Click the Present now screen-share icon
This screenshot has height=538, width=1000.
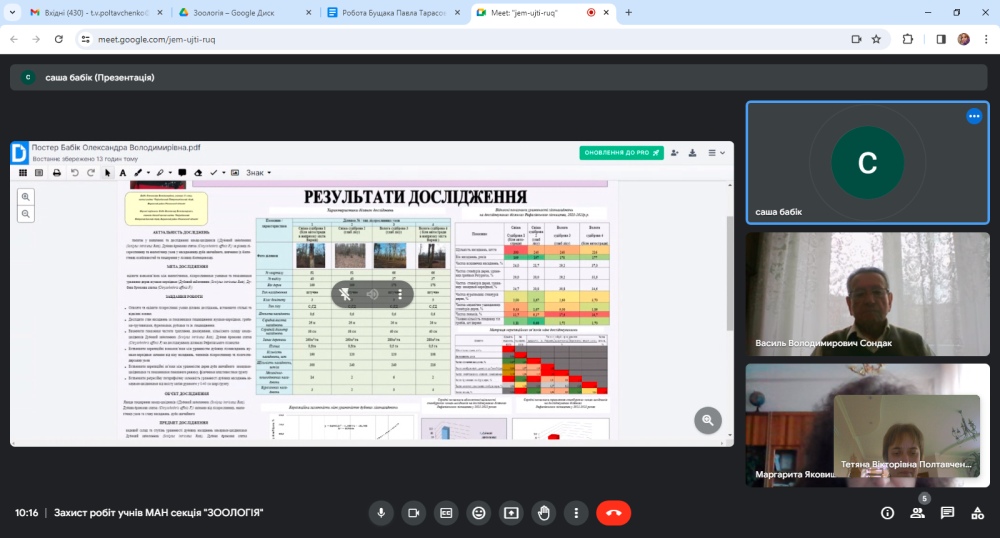click(511, 513)
